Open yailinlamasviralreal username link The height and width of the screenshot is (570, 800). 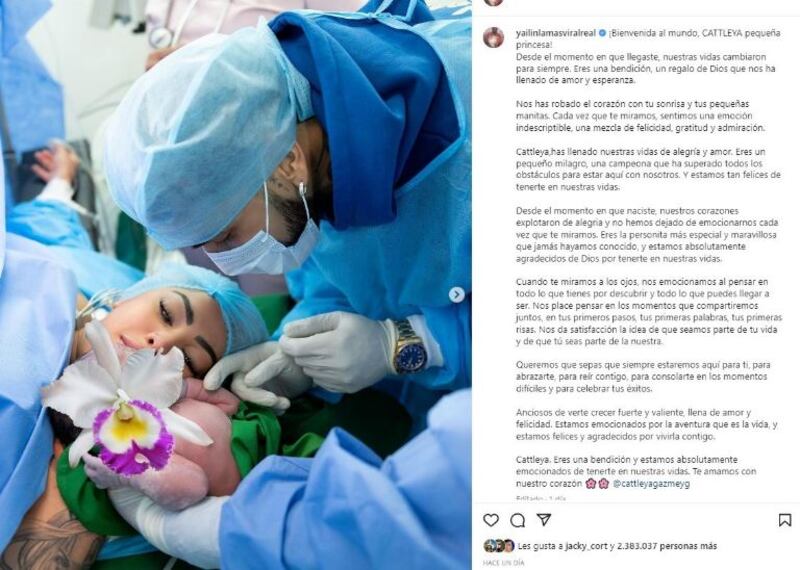556,33
